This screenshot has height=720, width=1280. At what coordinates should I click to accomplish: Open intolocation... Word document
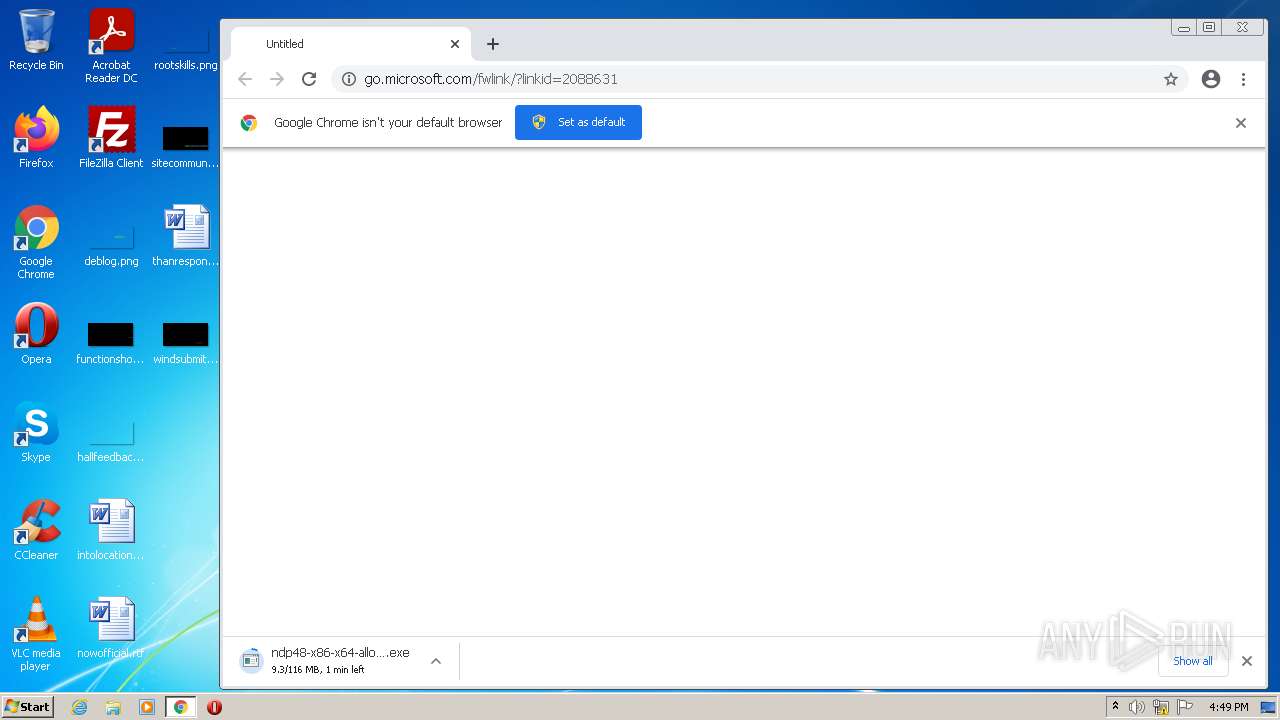tap(111, 530)
